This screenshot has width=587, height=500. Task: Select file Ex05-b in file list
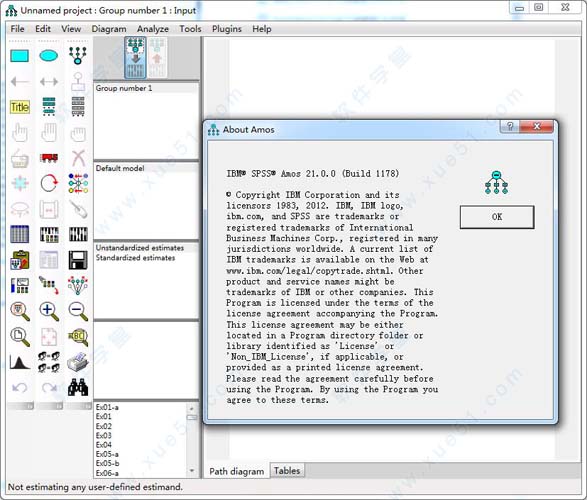point(107,464)
